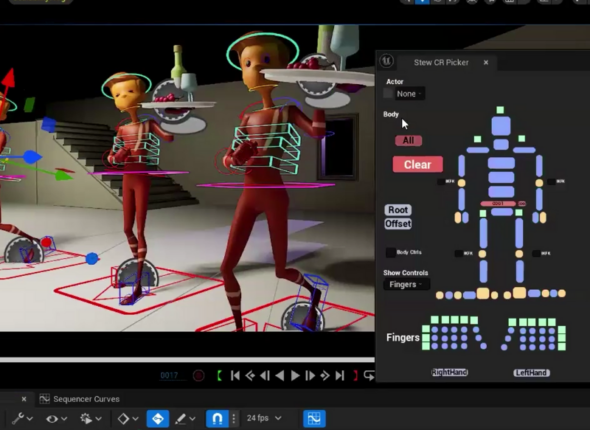Viewport: 590px width, 430px height.
Task: Select the head control in the picker
Action: click(x=501, y=126)
